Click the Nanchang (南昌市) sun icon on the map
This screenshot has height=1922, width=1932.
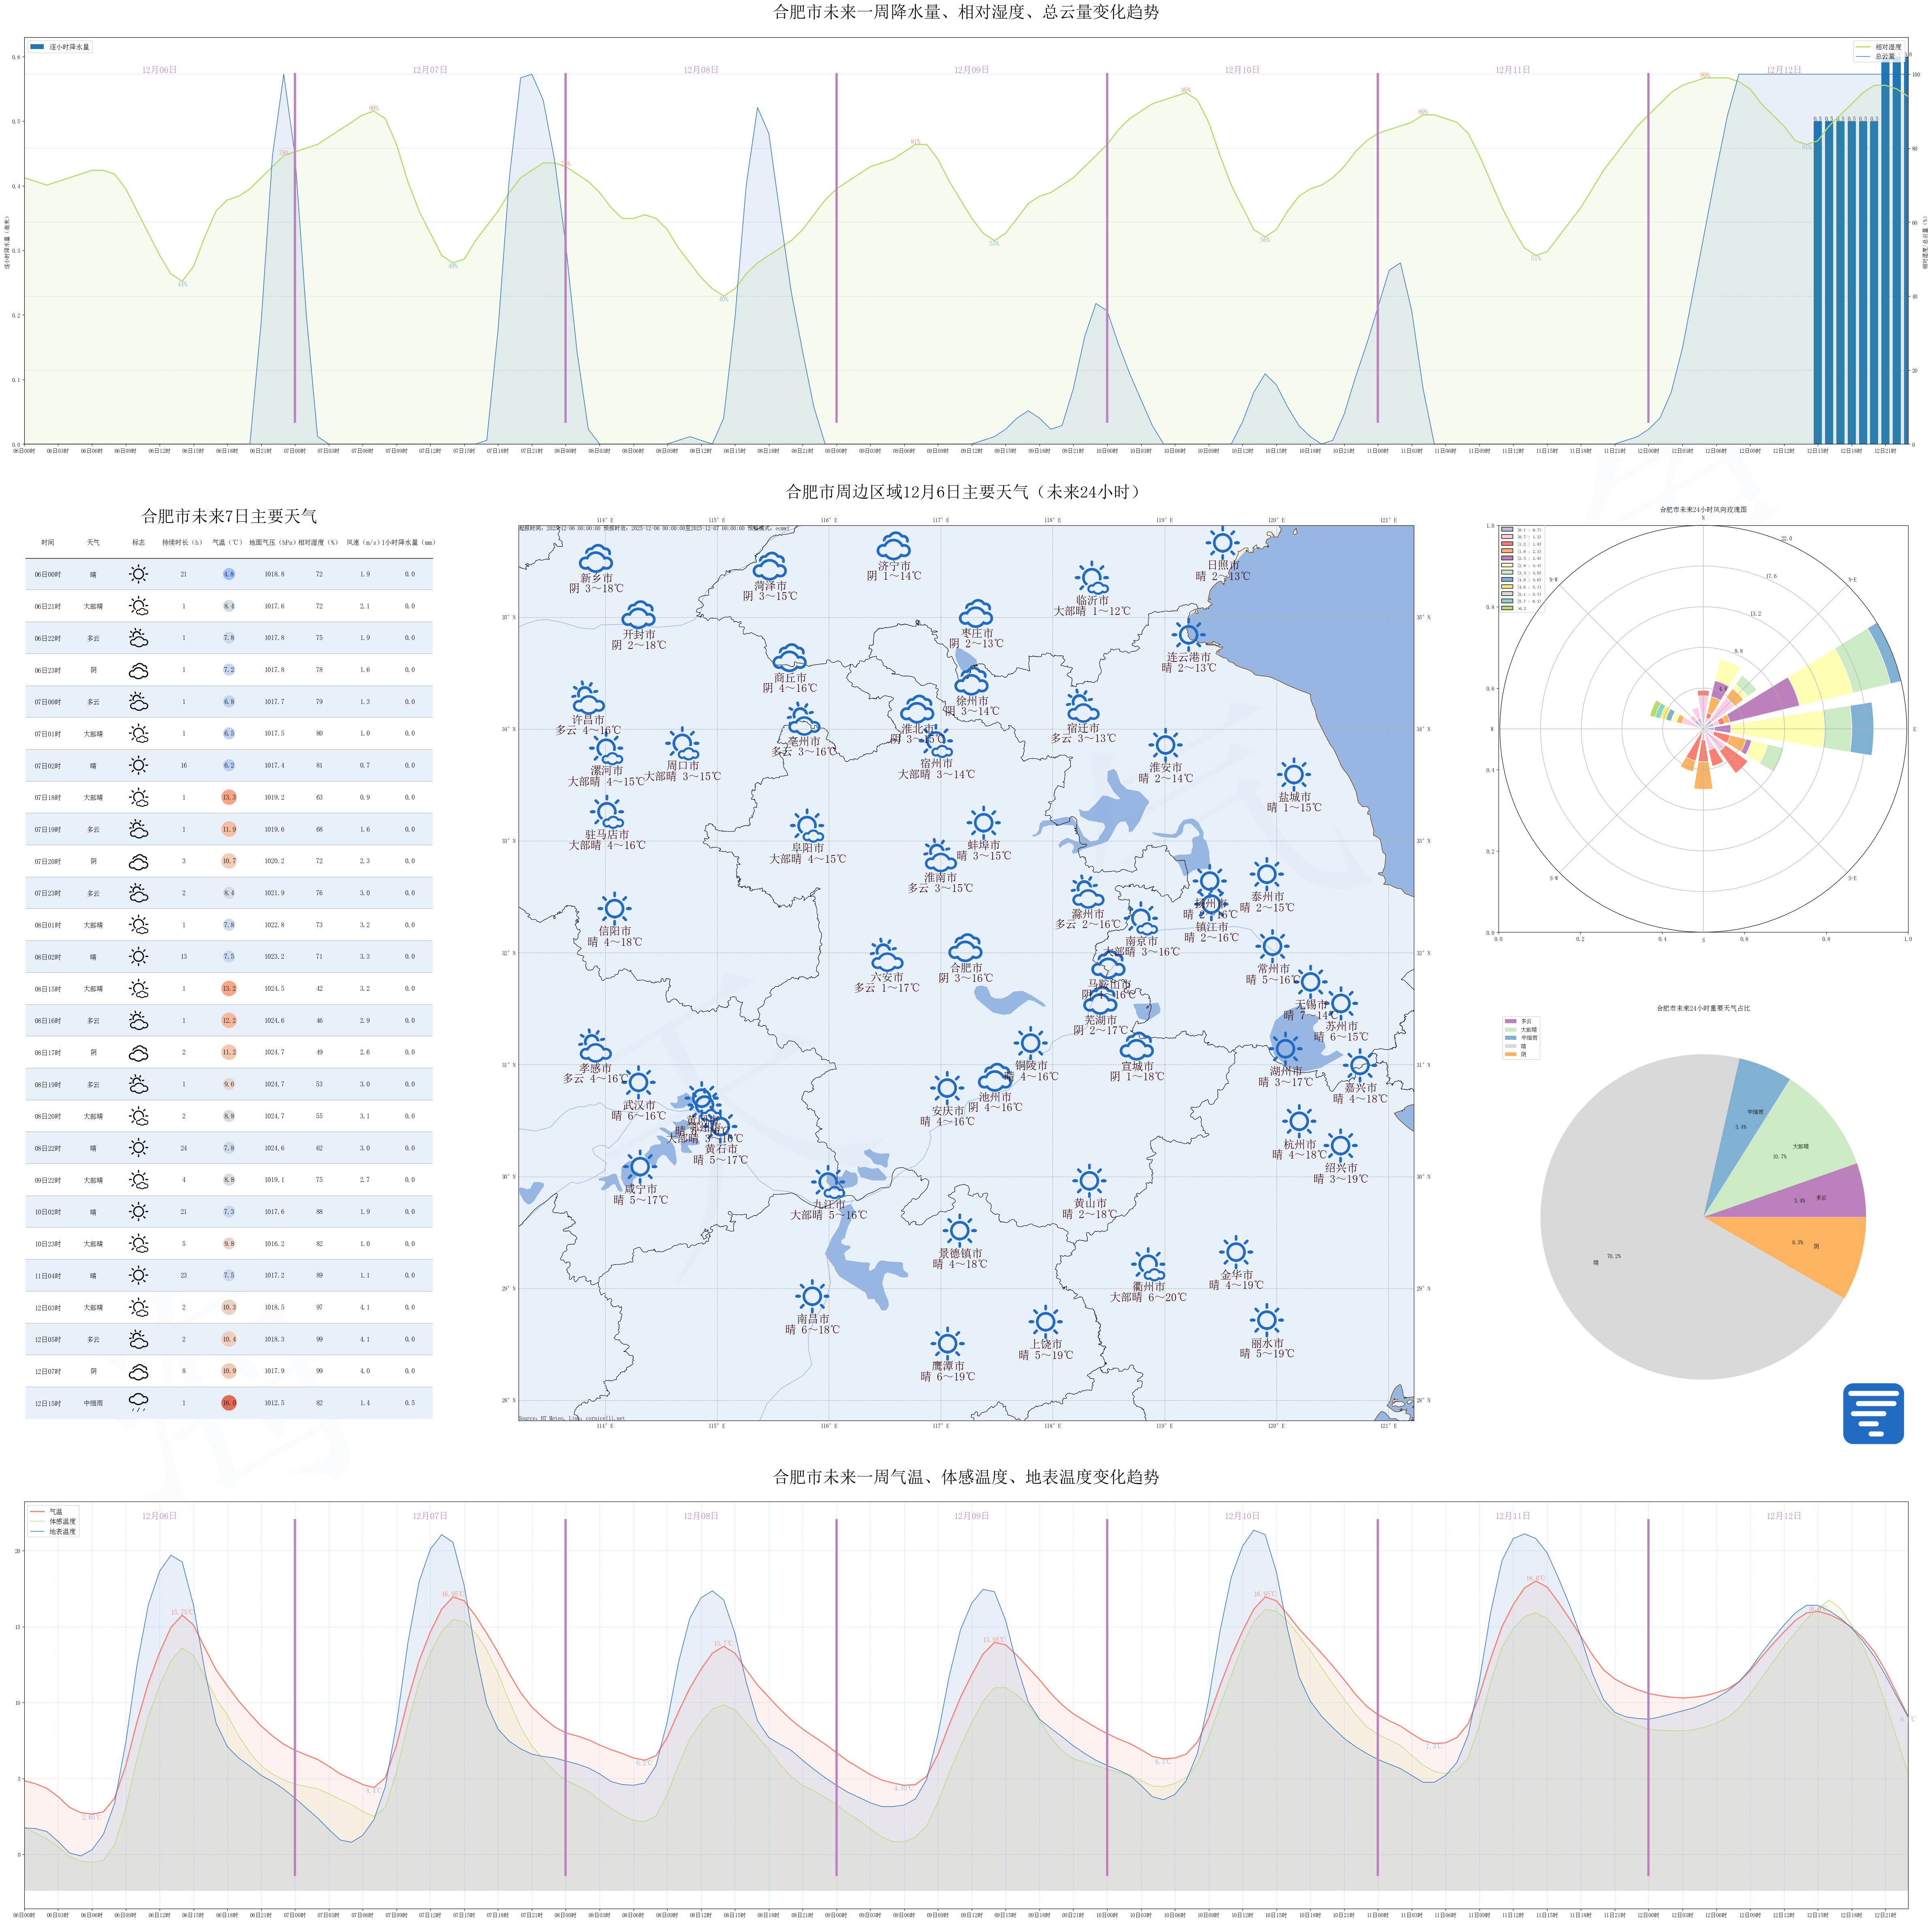click(812, 1296)
